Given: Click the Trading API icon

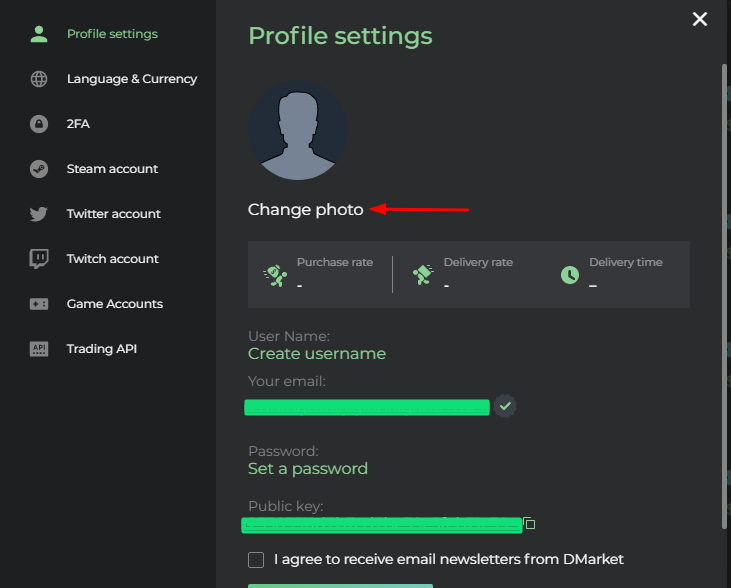Looking at the screenshot, I should click(39, 349).
